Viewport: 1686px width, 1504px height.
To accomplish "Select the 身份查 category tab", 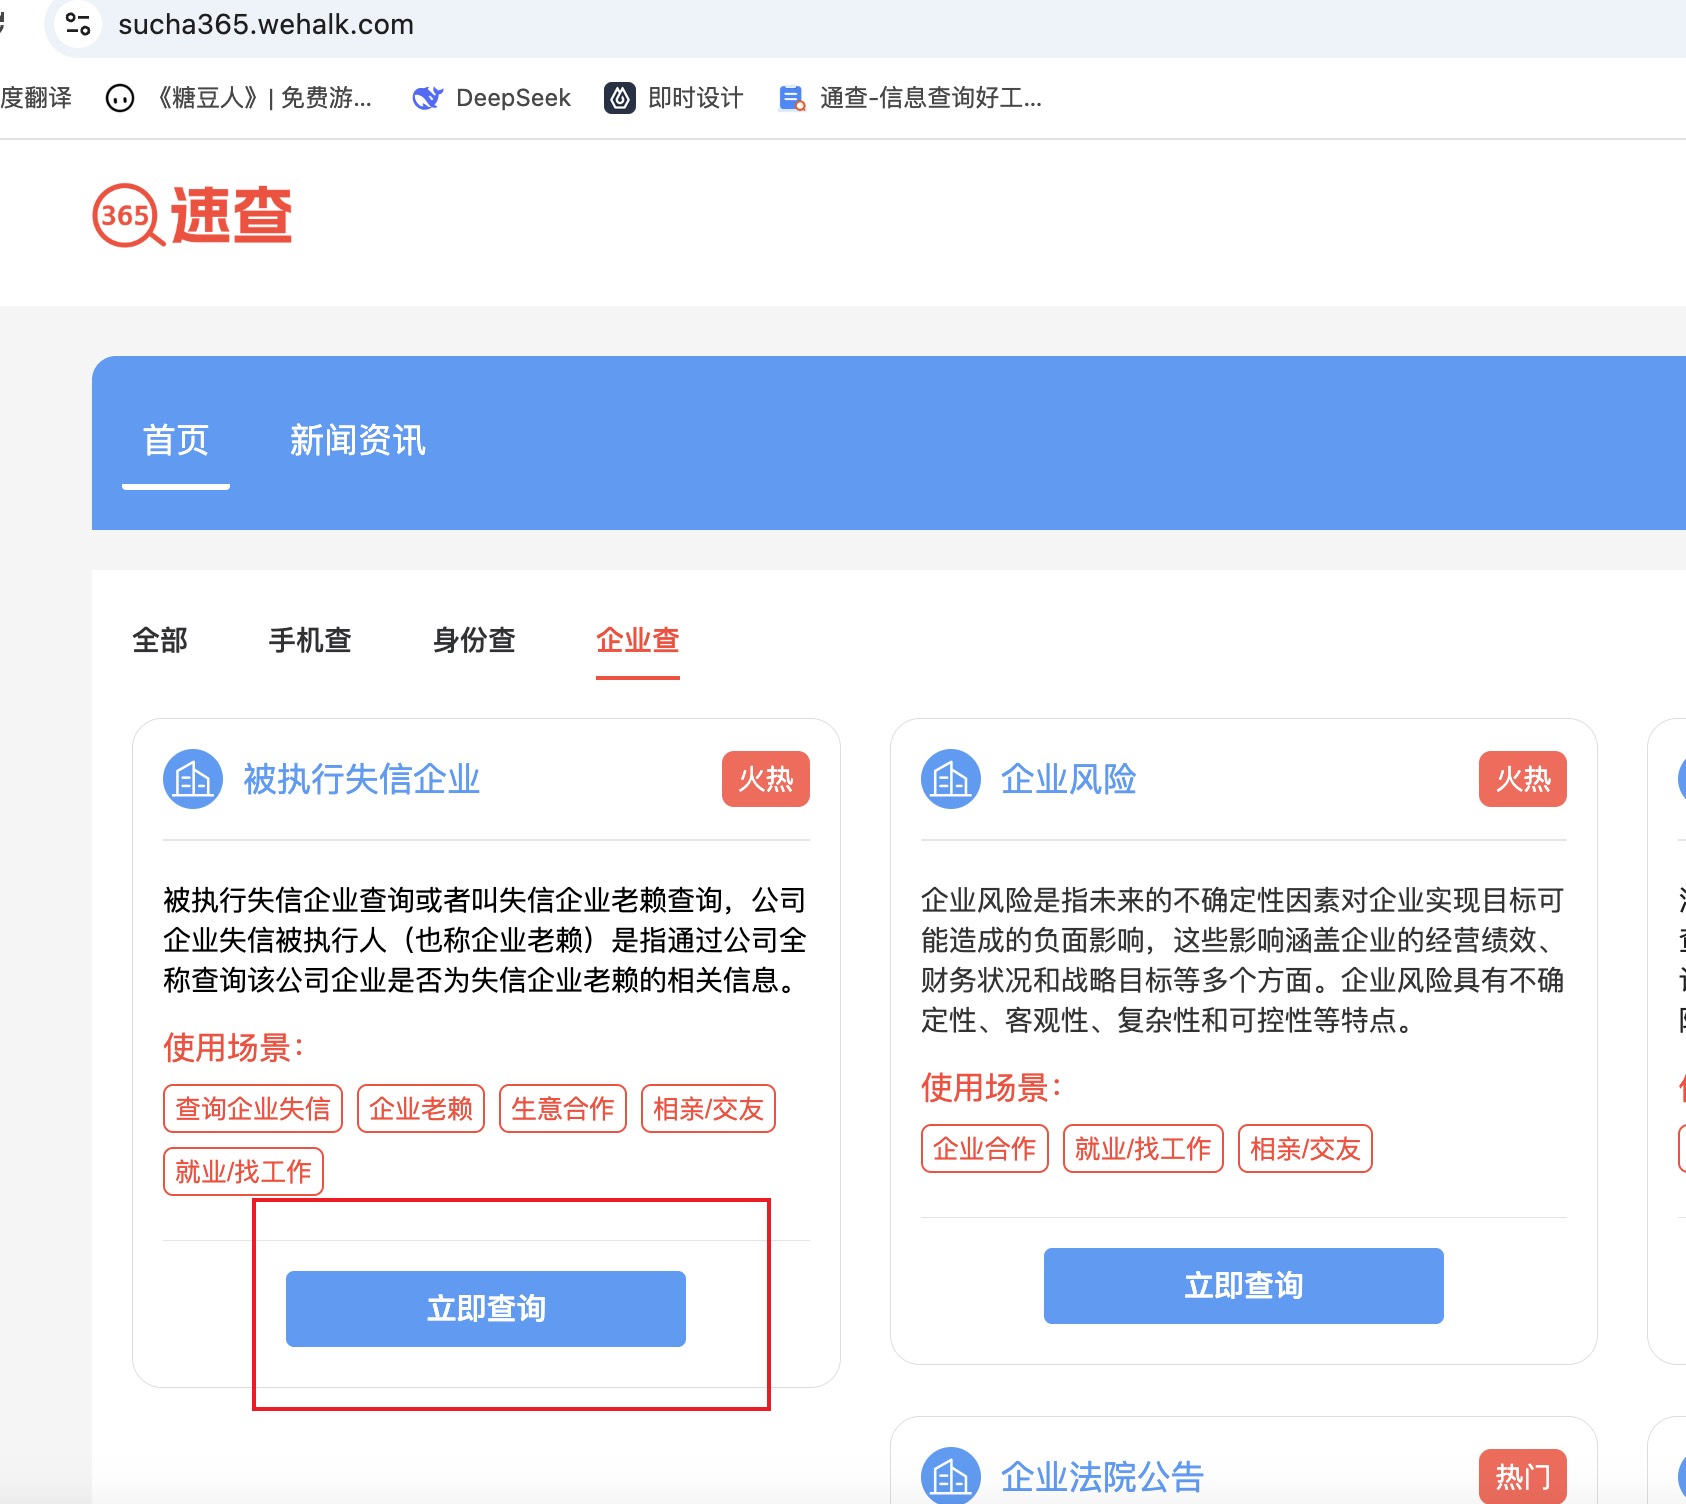I will tap(474, 640).
